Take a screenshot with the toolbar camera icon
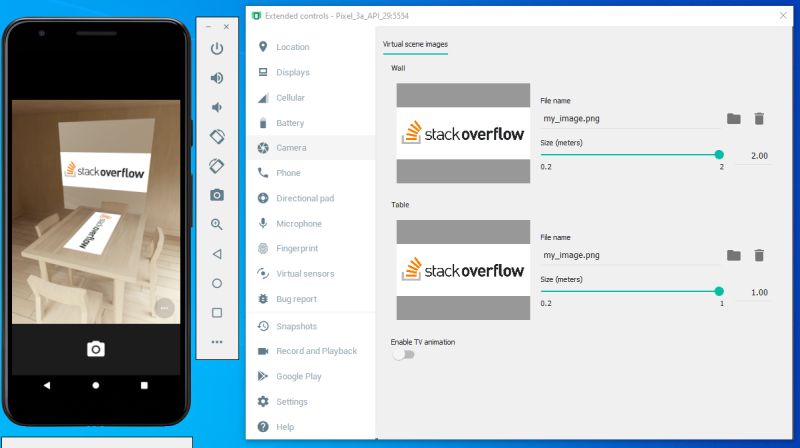 [217, 195]
